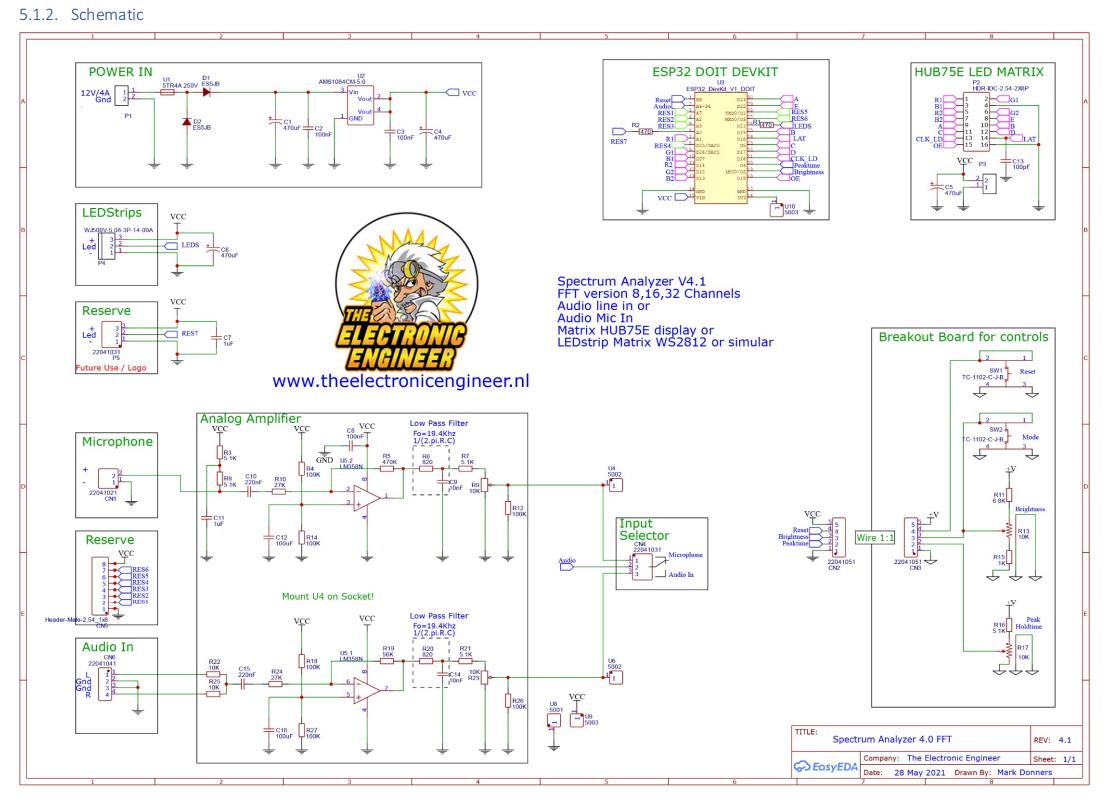Select the 'Analog Amplifier' block title
Viewport: 1107px width, 802px height.
[x=250, y=419]
